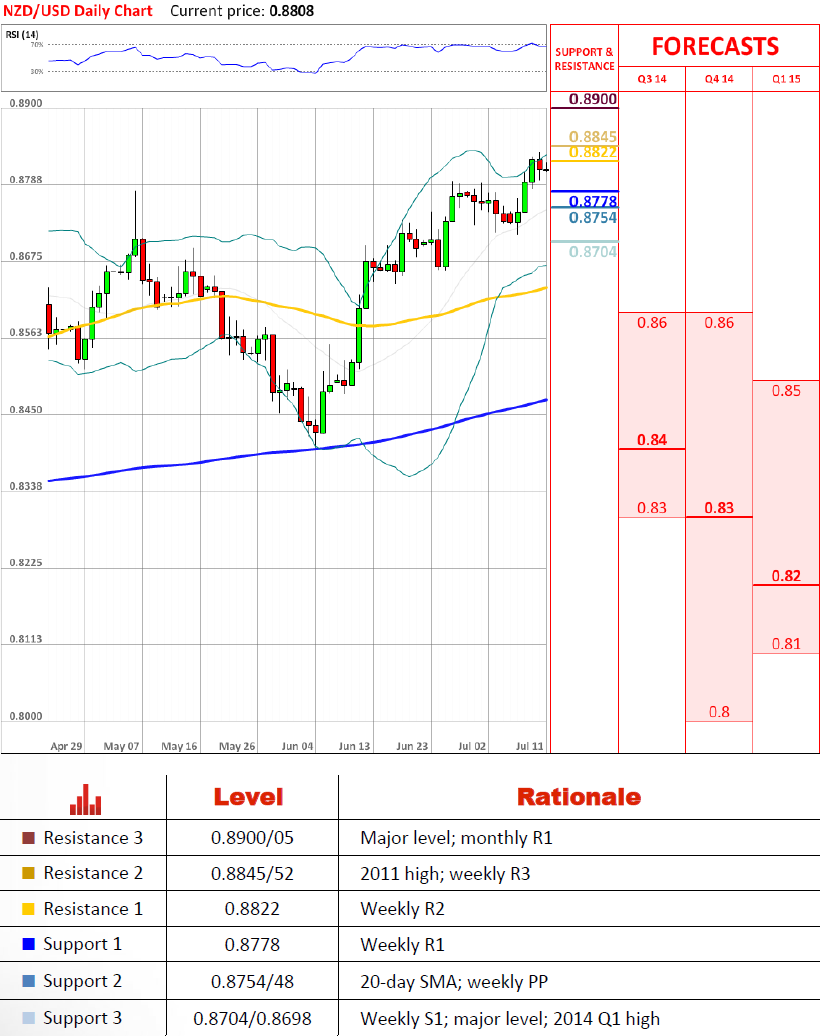Click the 0.81 low in Q1 15 column

point(786,644)
